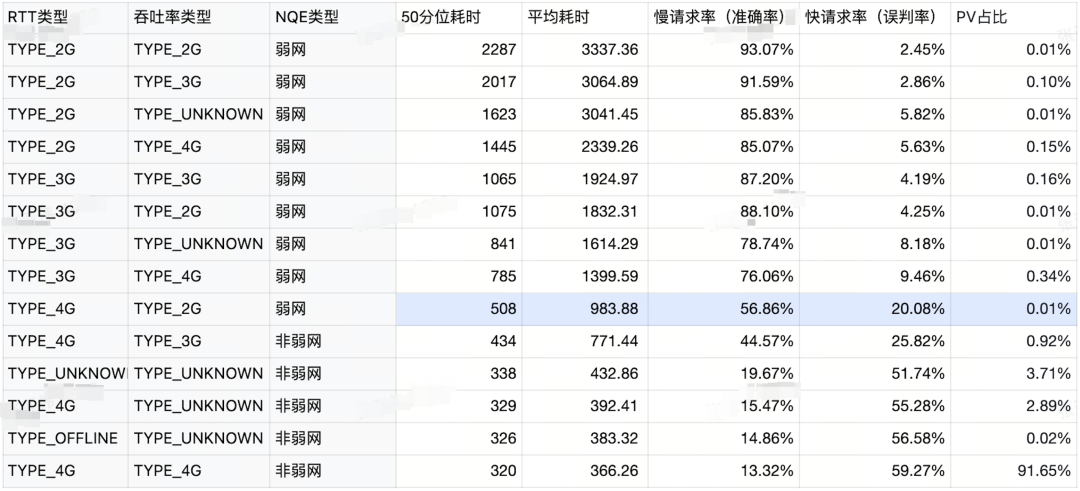
Task: Click 非弱网 in the TYPE_OFFLINE row
Action: [x=333, y=438]
